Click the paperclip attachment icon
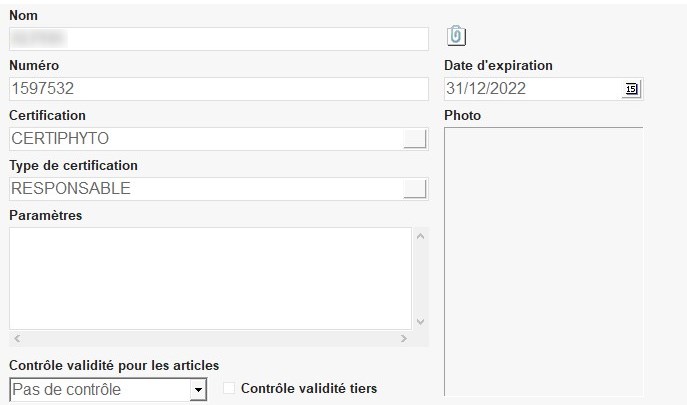The height and width of the screenshot is (405, 687). 456,36
